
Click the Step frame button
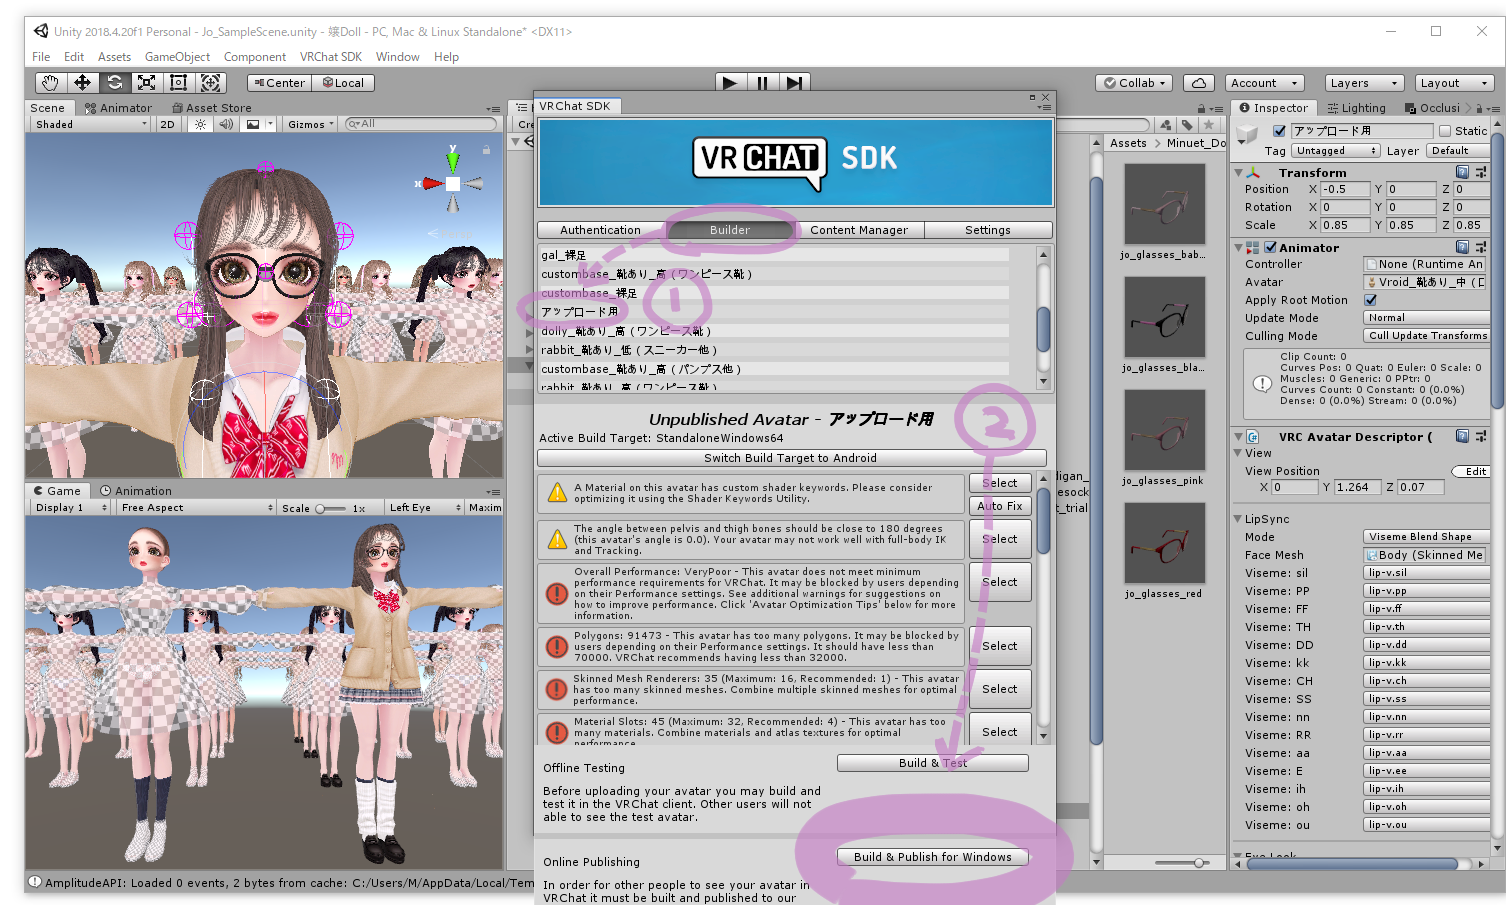pyautogui.click(x=794, y=83)
